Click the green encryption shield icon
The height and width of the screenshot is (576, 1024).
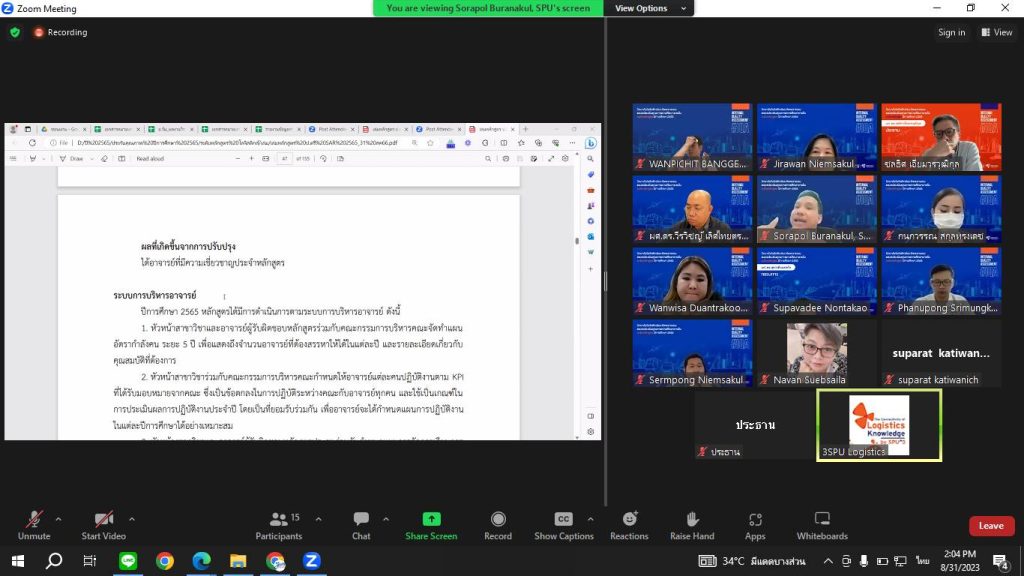tap(15, 32)
